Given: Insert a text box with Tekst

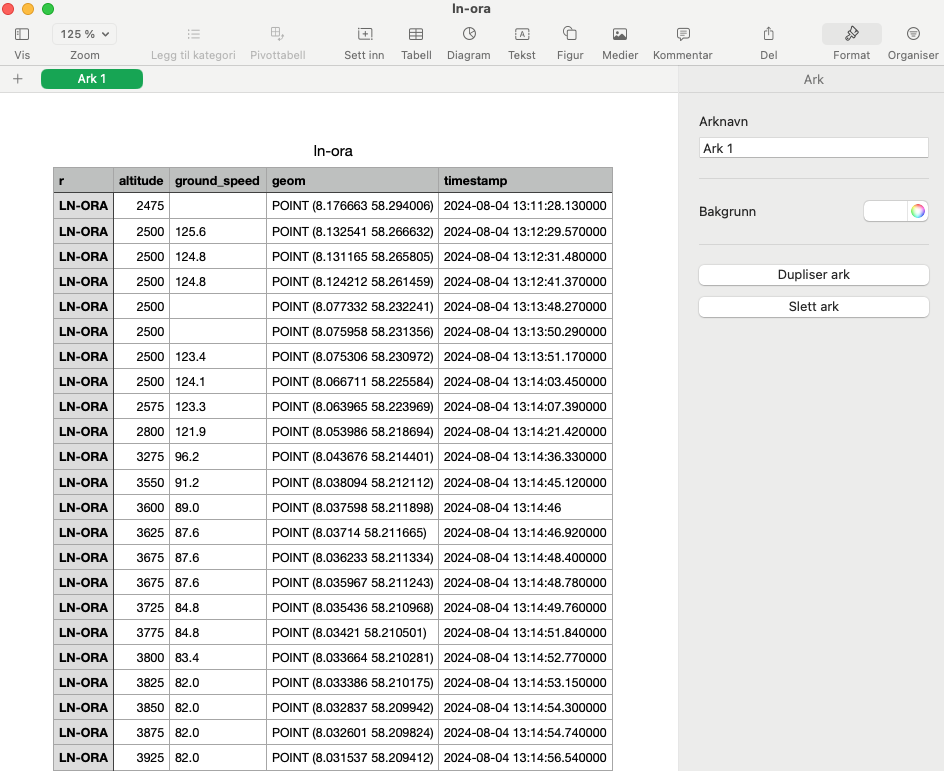Looking at the screenshot, I should coord(521,34).
